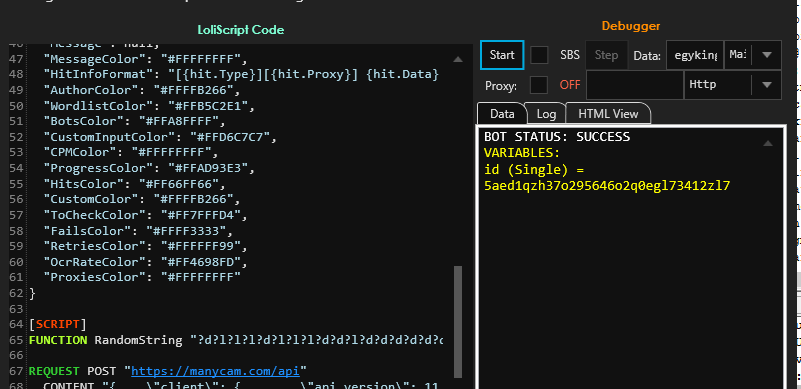Click the generated id value 5aed1qzh37o...
Image resolution: width=801 pixels, height=389 pixels.
click(x=607, y=186)
